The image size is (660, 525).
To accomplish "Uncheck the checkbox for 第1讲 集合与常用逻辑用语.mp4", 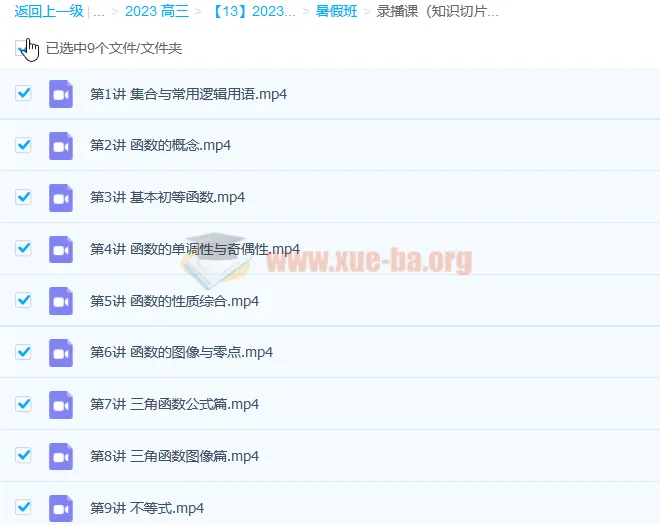I will coord(24,93).
